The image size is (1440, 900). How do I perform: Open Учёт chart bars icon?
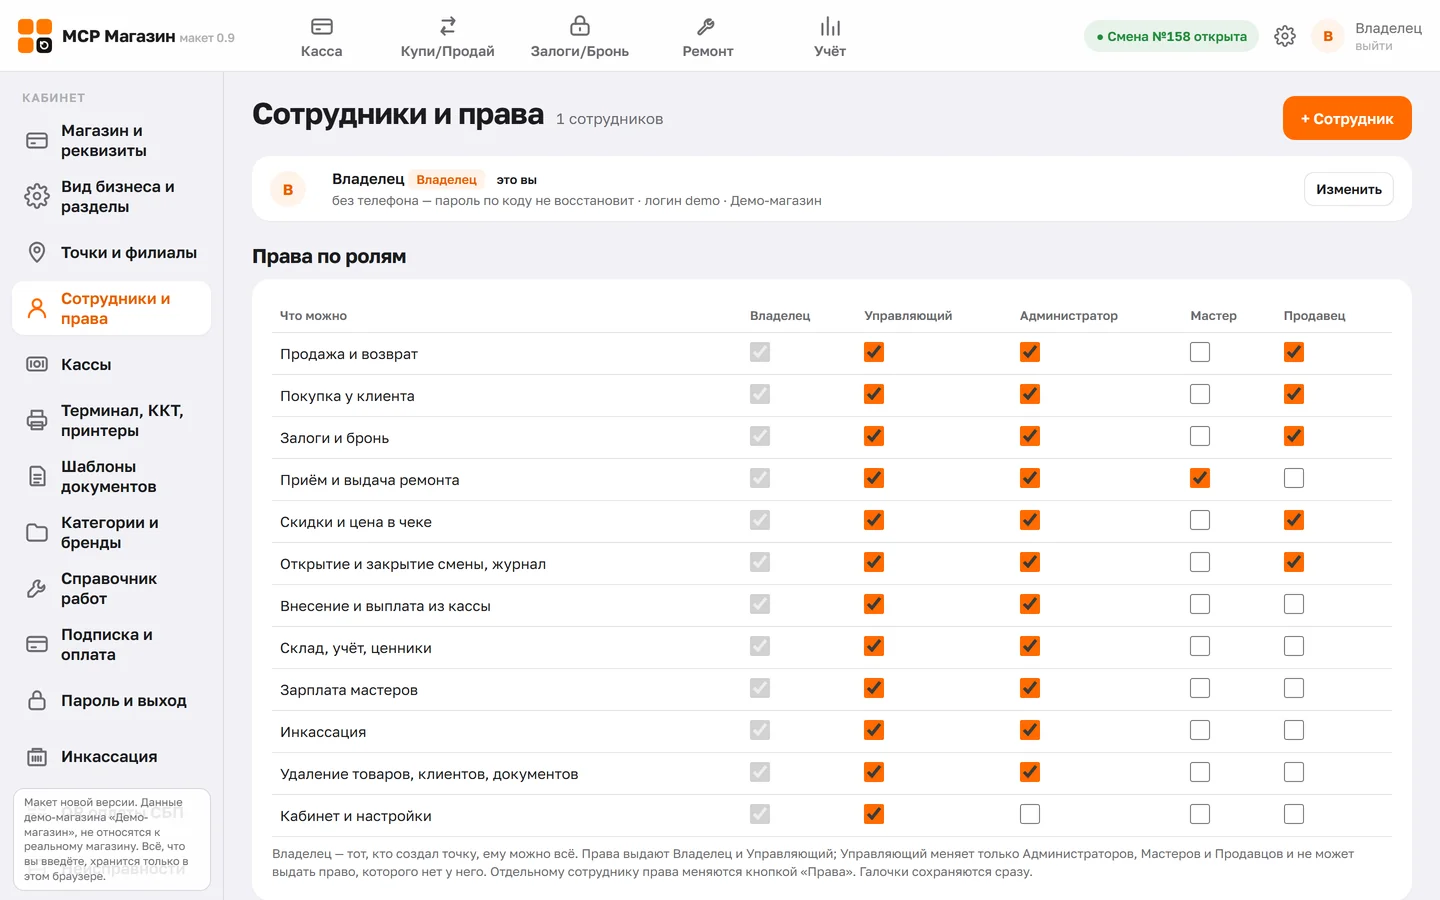830,26
